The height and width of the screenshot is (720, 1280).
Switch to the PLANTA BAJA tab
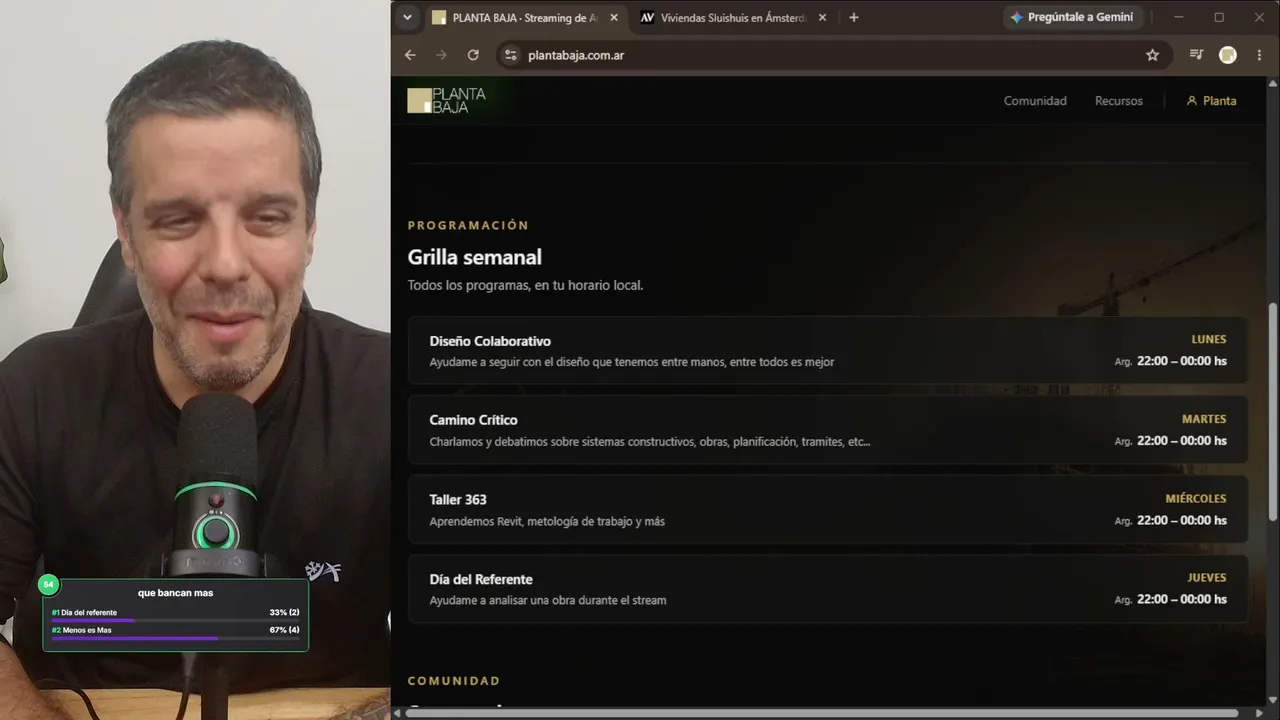(525, 17)
